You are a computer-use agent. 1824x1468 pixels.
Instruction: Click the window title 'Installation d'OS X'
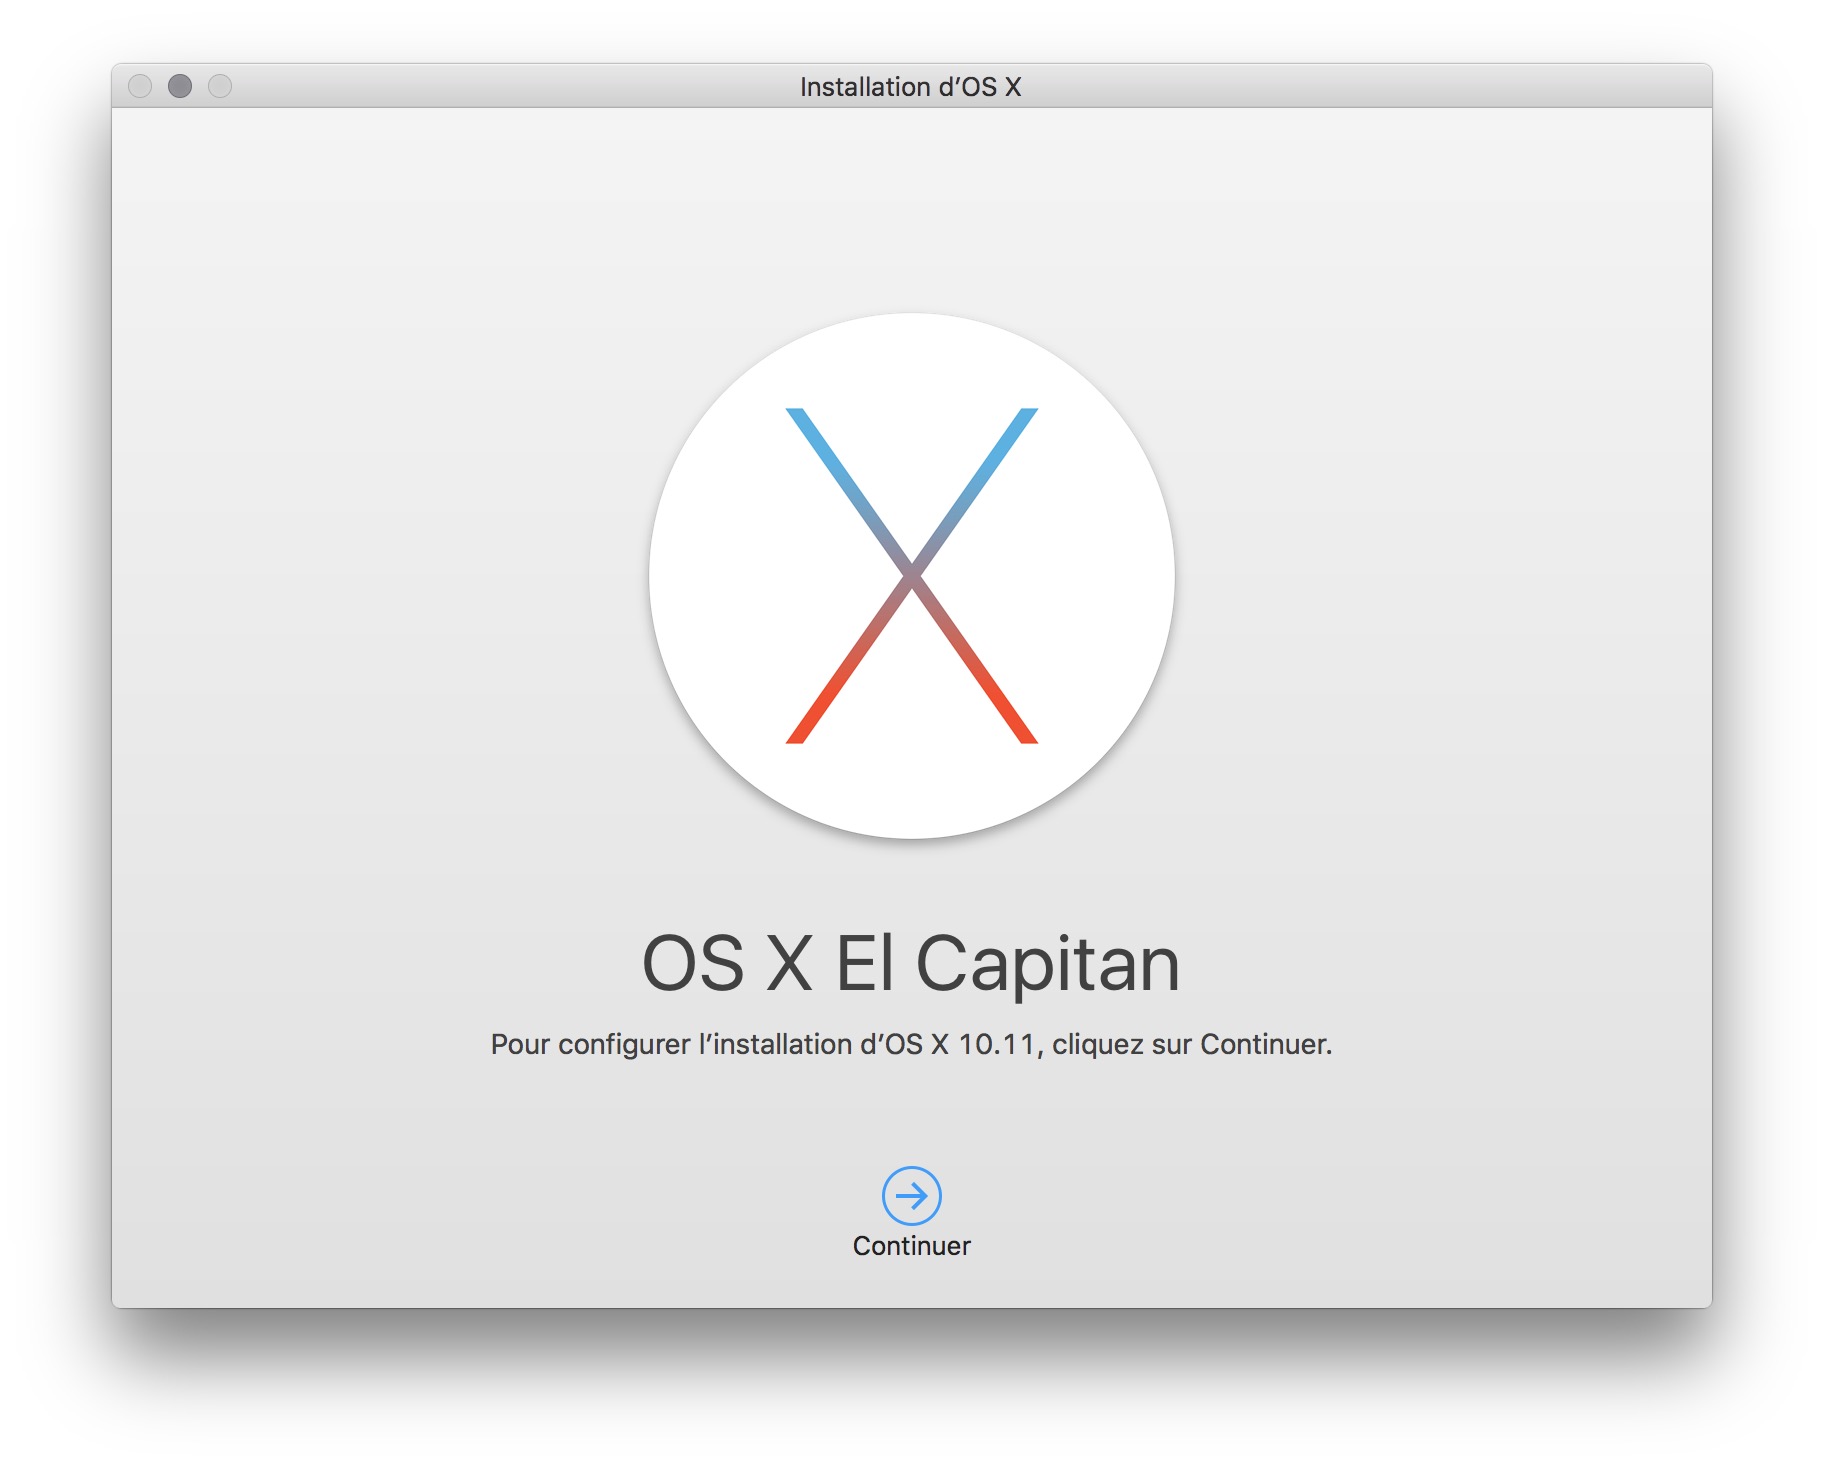tap(911, 87)
